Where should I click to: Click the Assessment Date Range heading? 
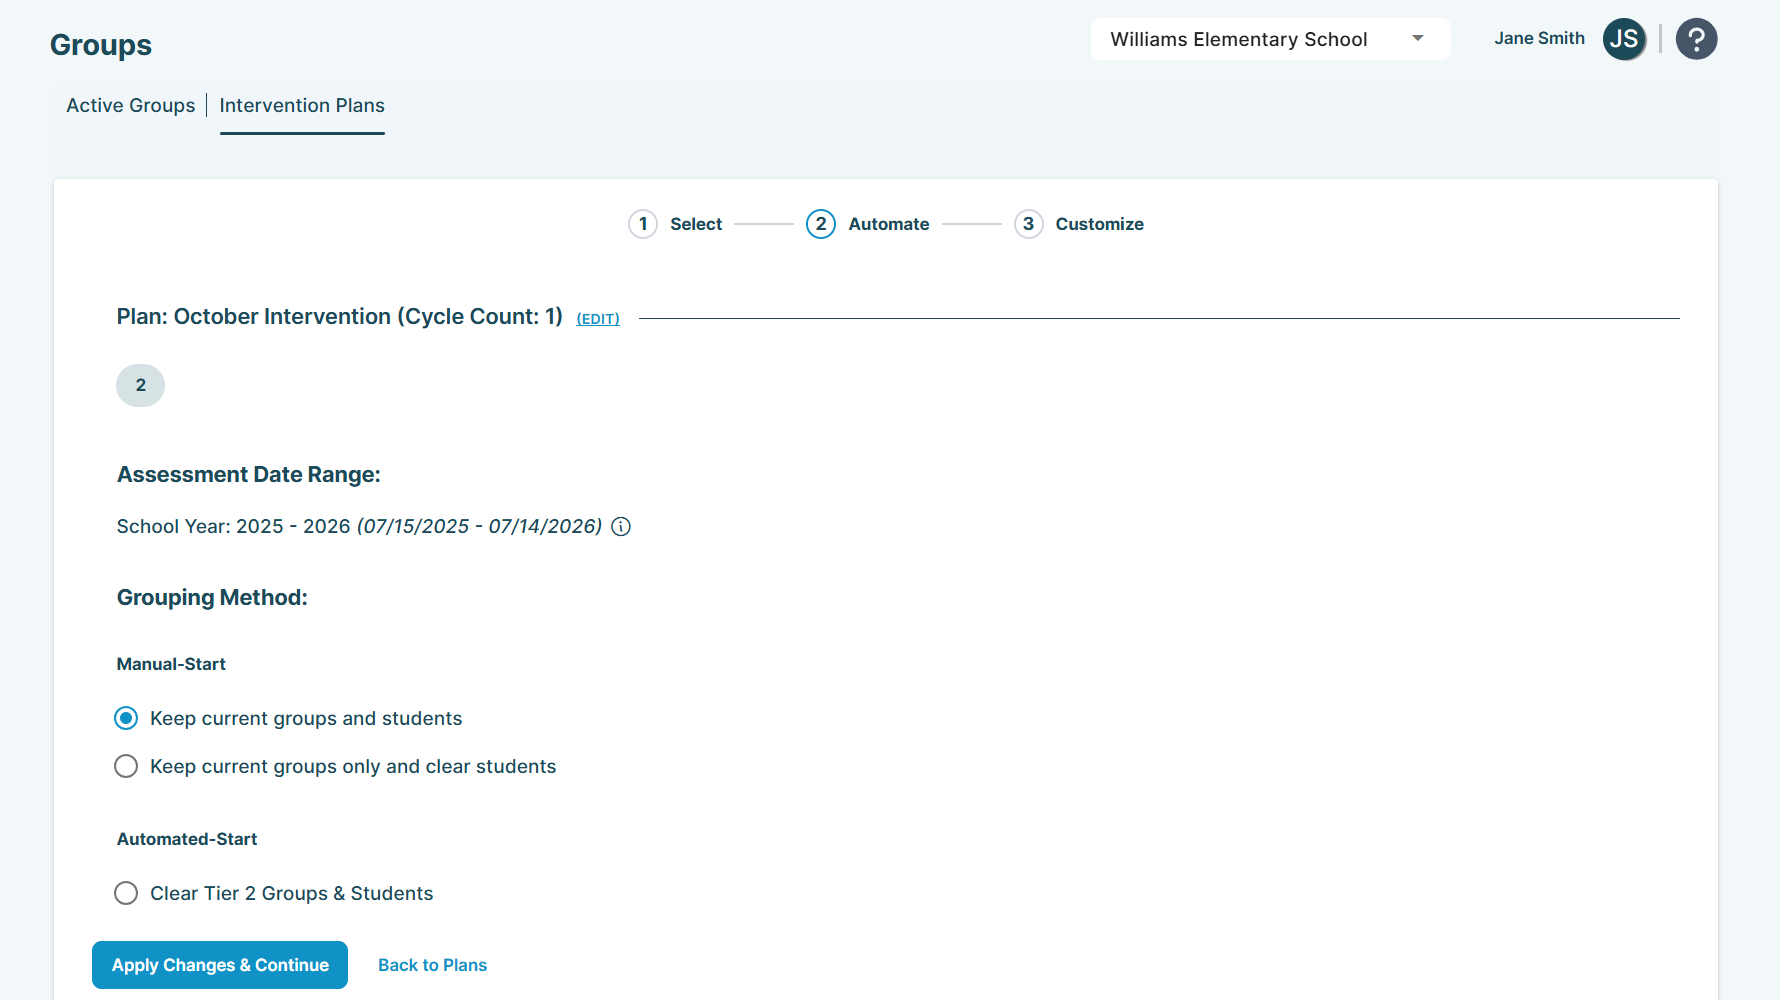click(x=249, y=474)
